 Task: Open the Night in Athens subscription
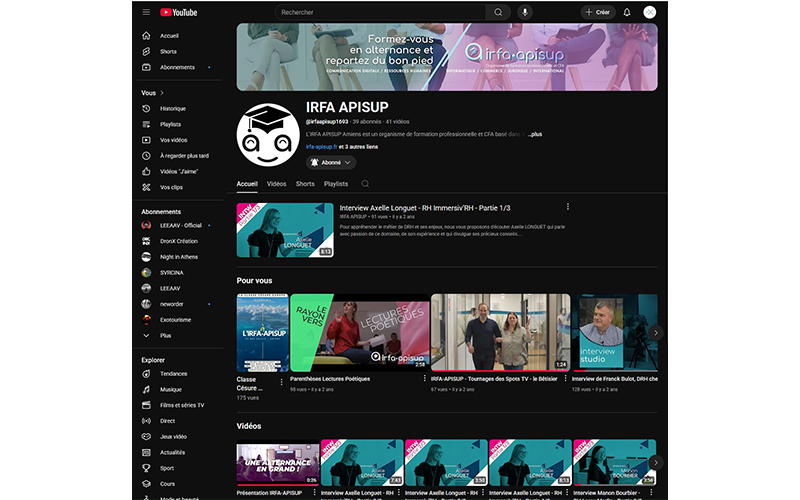tap(179, 257)
